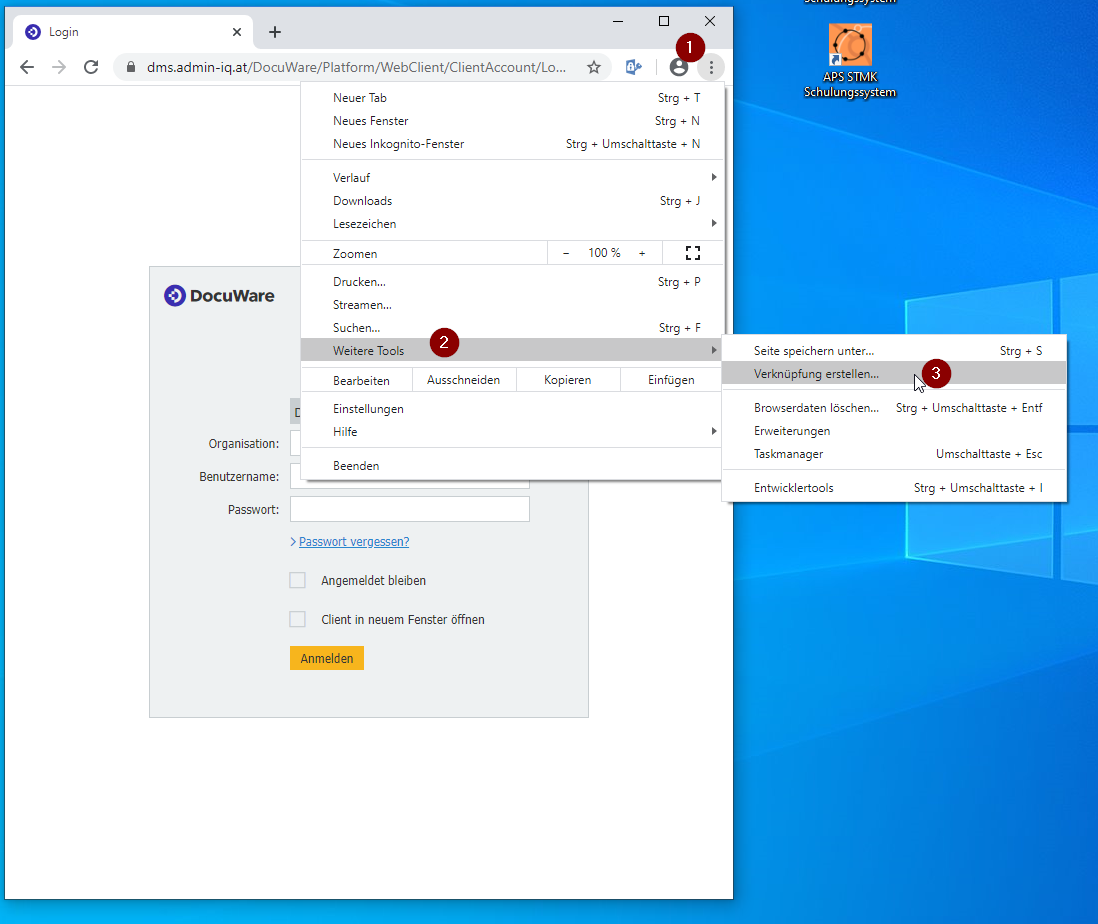Expand the Lesezeichen submenu

[511, 224]
